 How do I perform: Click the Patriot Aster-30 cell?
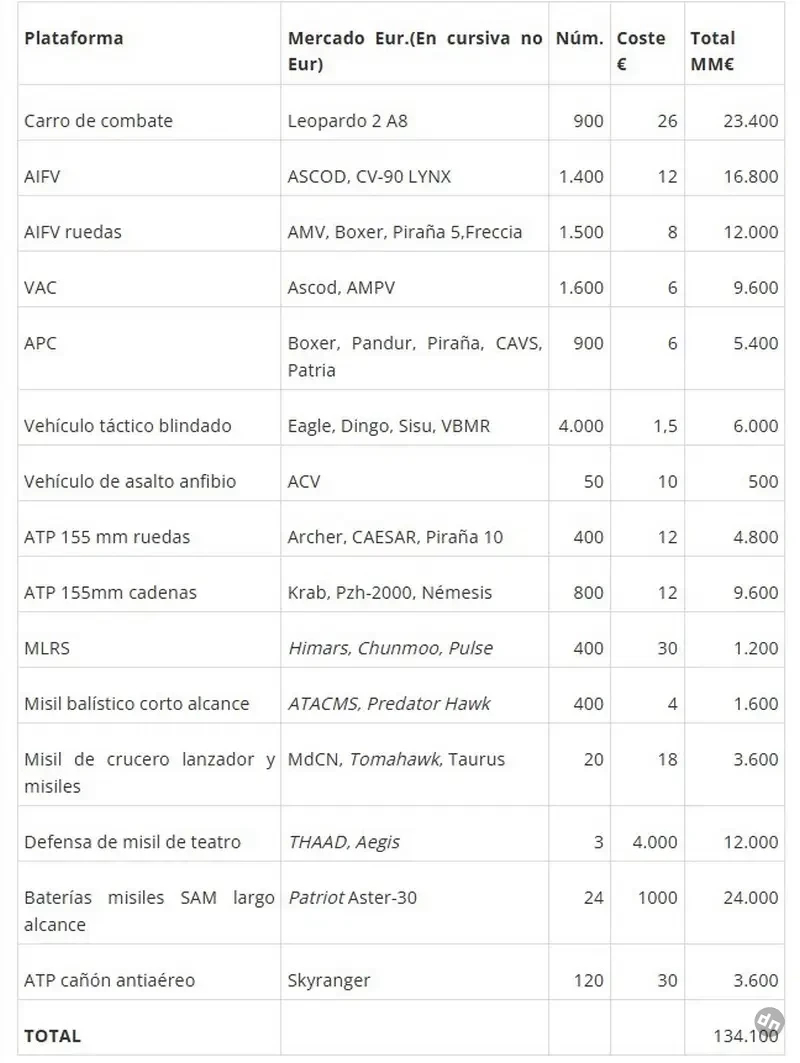(x=352, y=898)
